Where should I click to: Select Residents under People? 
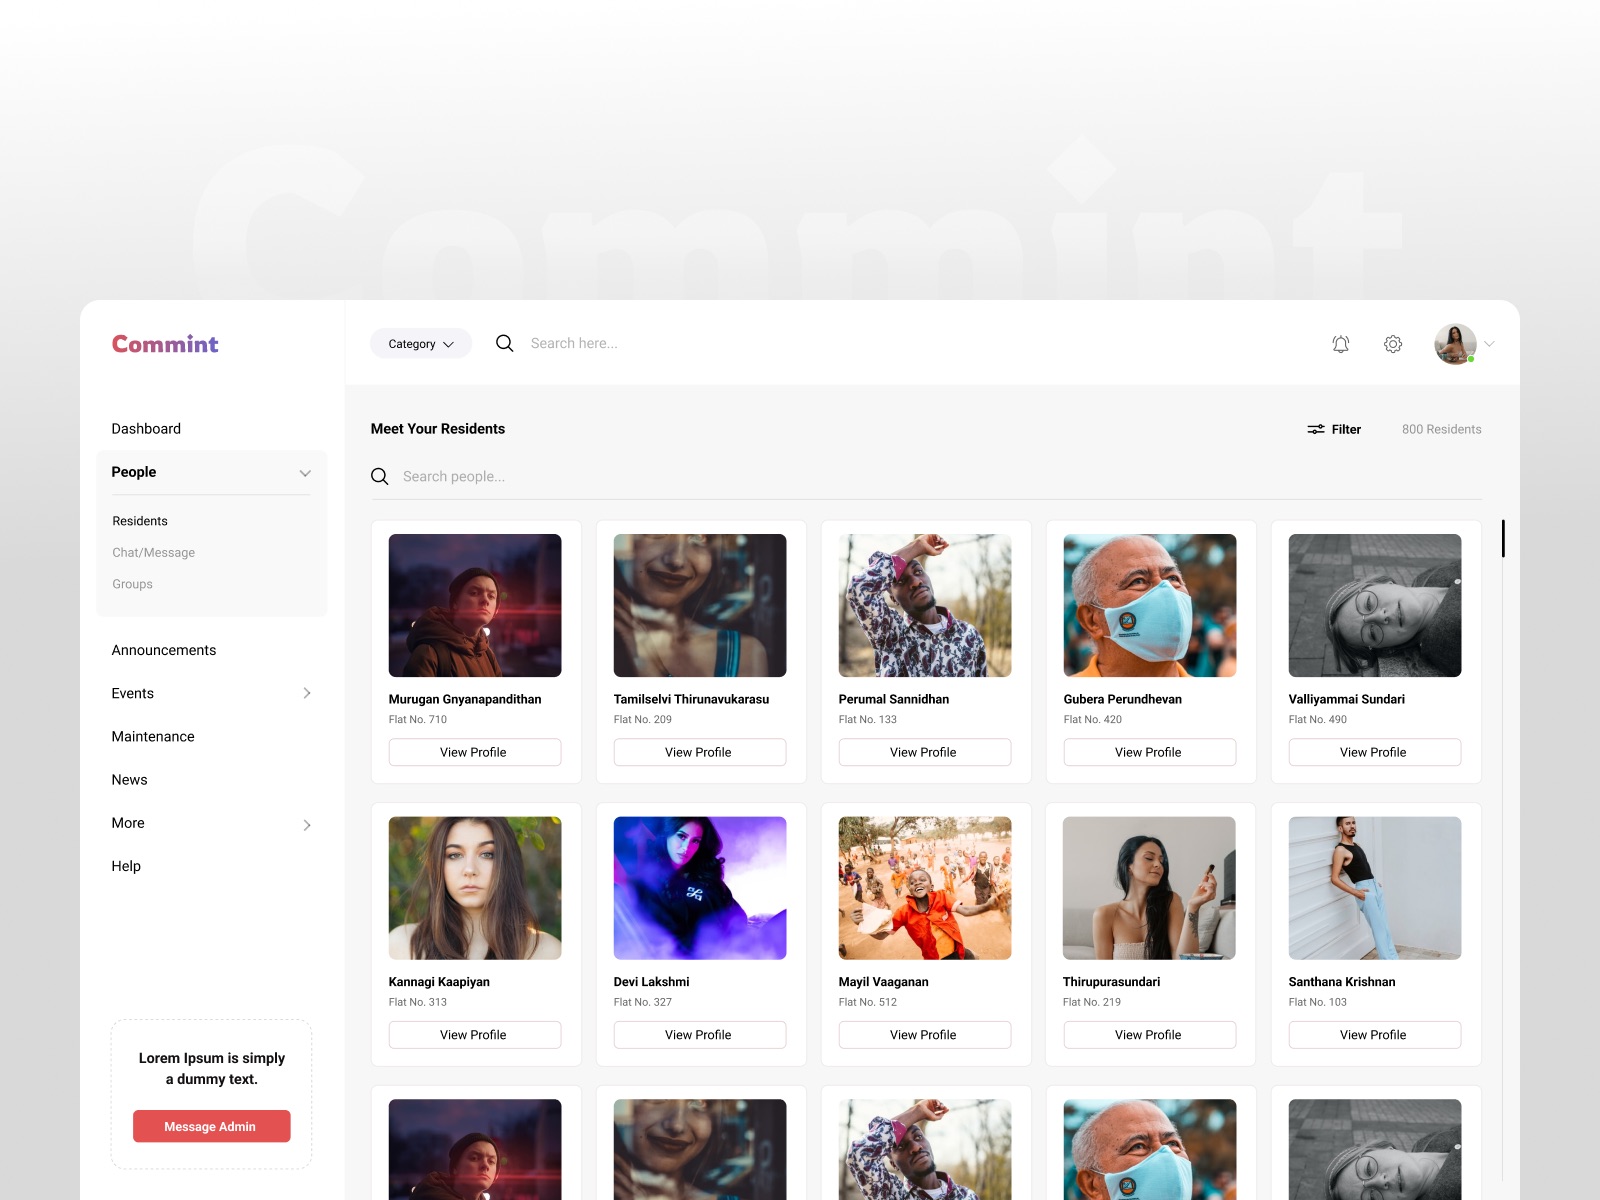[140, 521]
